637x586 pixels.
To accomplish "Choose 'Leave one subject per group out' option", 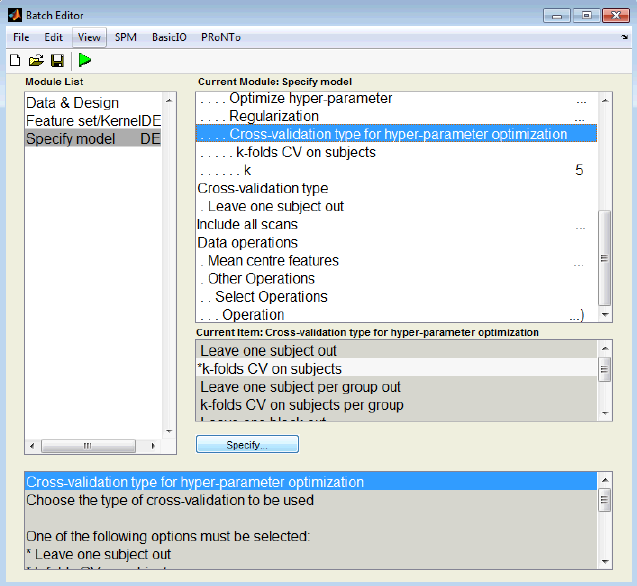I will click(396, 386).
